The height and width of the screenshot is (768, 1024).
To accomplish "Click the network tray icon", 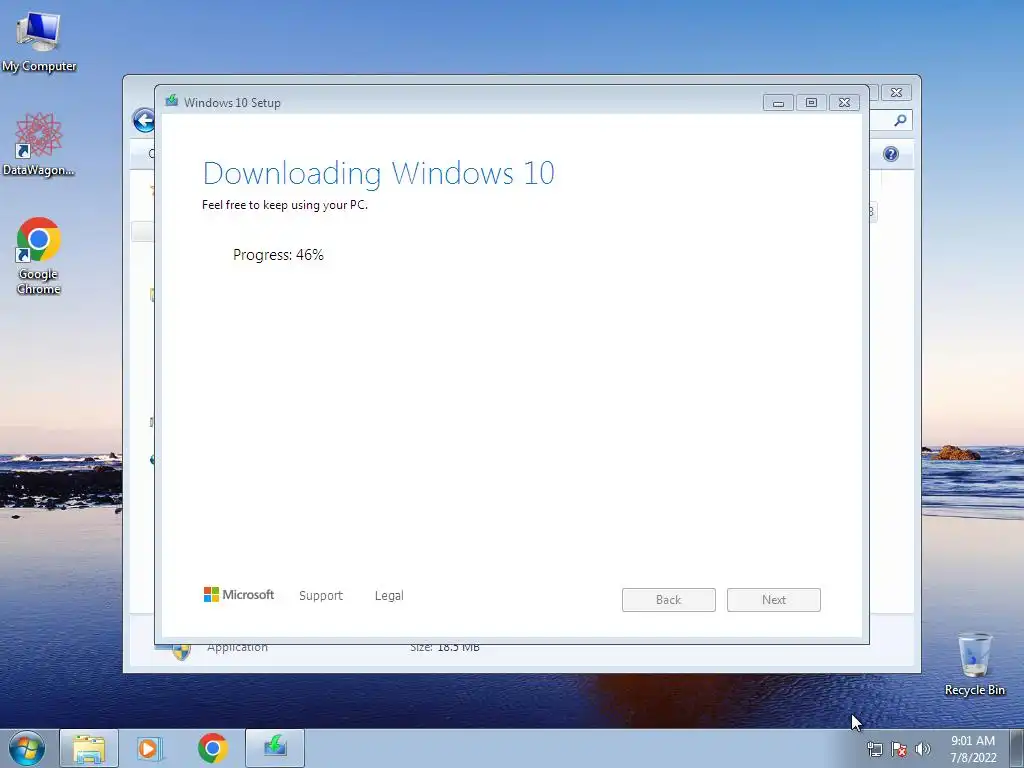I will [x=874, y=749].
